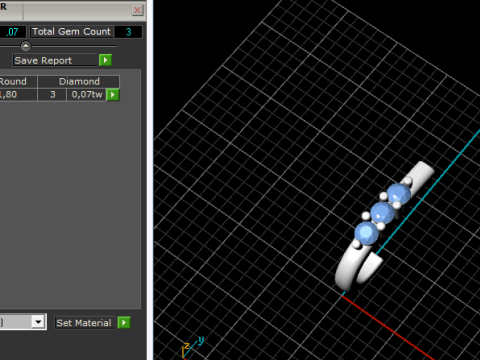This screenshot has height=360, width=480.
Task: Click the Total Gem Count value 3
Action: tap(129, 32)
